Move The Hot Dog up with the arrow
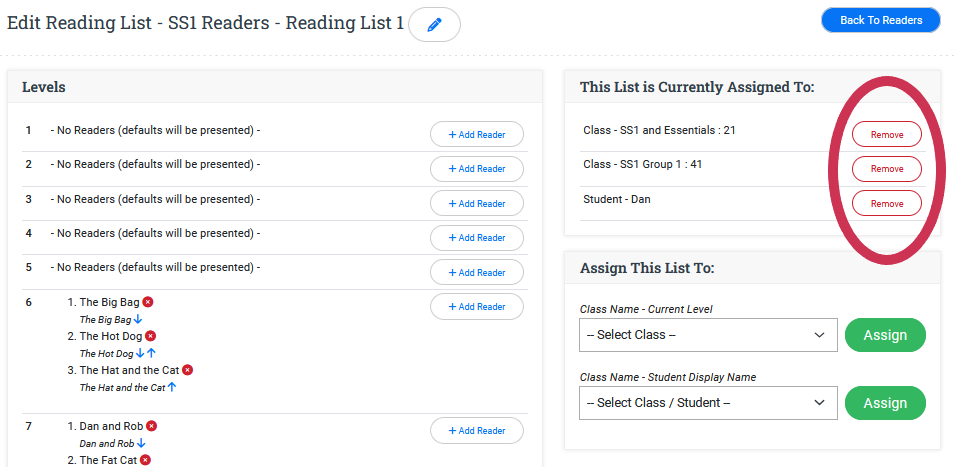The image size is (955, 467). pos(152,354)
